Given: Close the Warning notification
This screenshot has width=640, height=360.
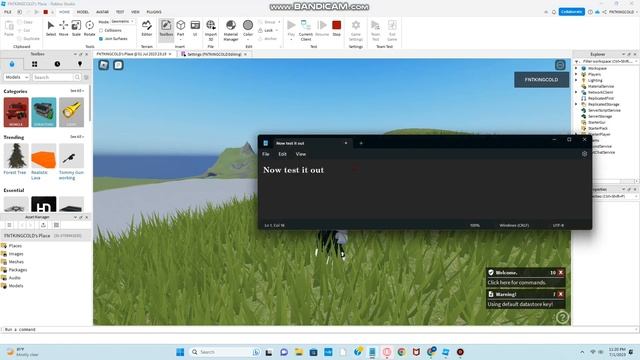Looking at the screenshot, I should coord(561,294).
